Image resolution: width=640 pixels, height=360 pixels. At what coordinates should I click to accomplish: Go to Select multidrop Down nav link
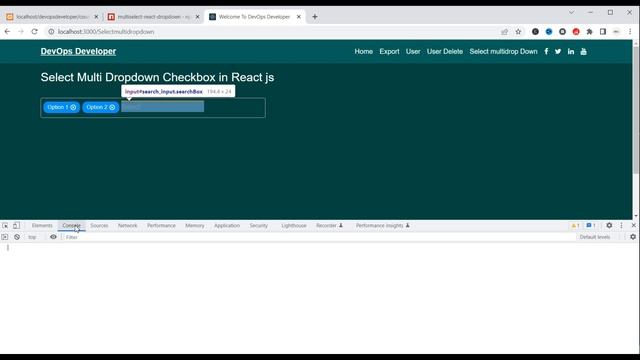coord(503,51)
